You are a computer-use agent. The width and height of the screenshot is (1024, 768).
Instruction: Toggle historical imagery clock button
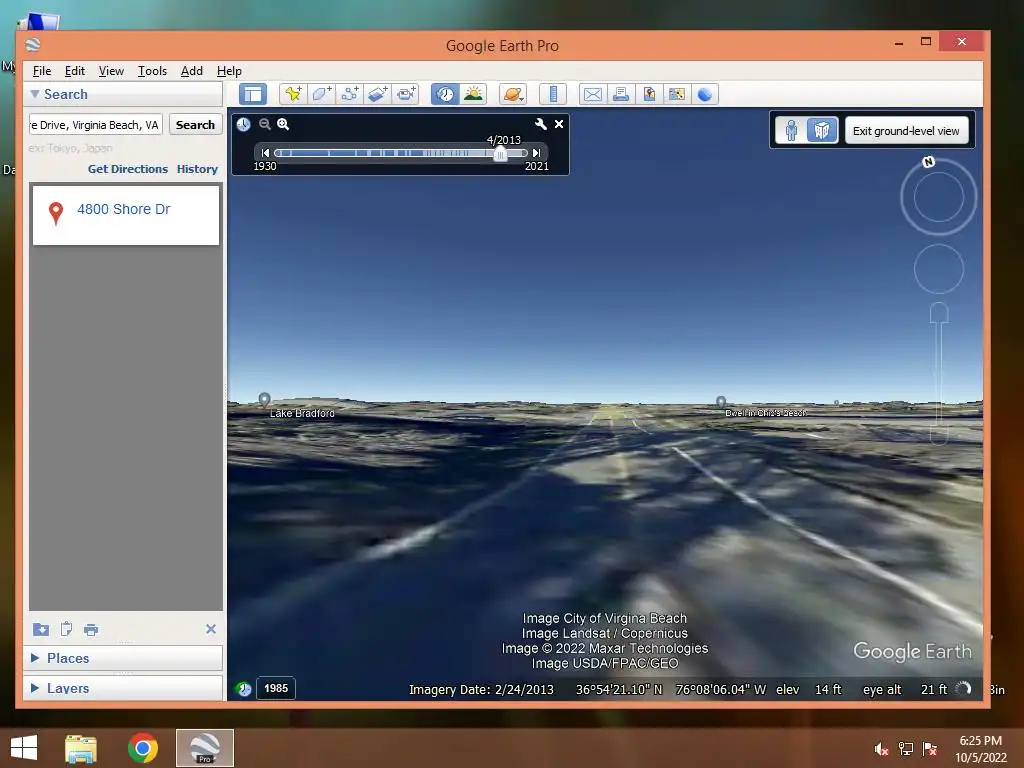tap(445, 94)
